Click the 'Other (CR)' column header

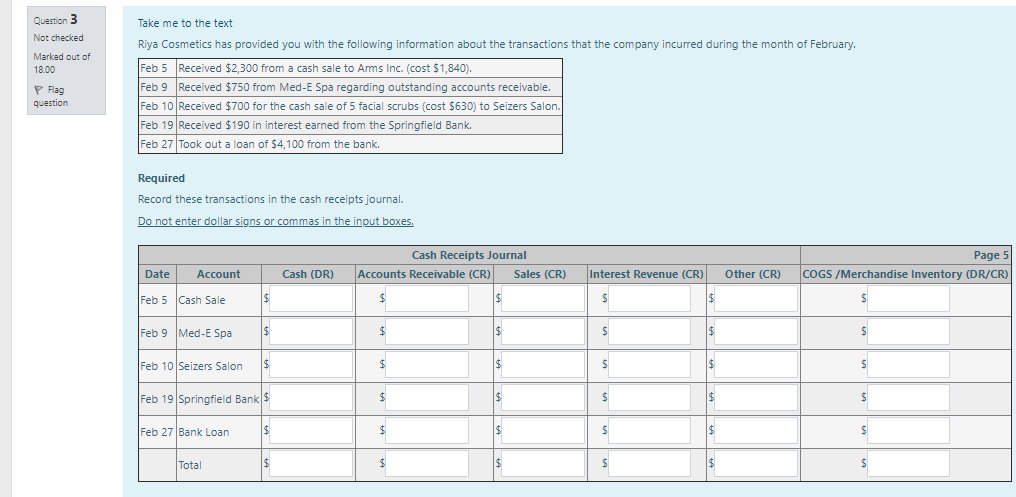(x=753, y=274)
